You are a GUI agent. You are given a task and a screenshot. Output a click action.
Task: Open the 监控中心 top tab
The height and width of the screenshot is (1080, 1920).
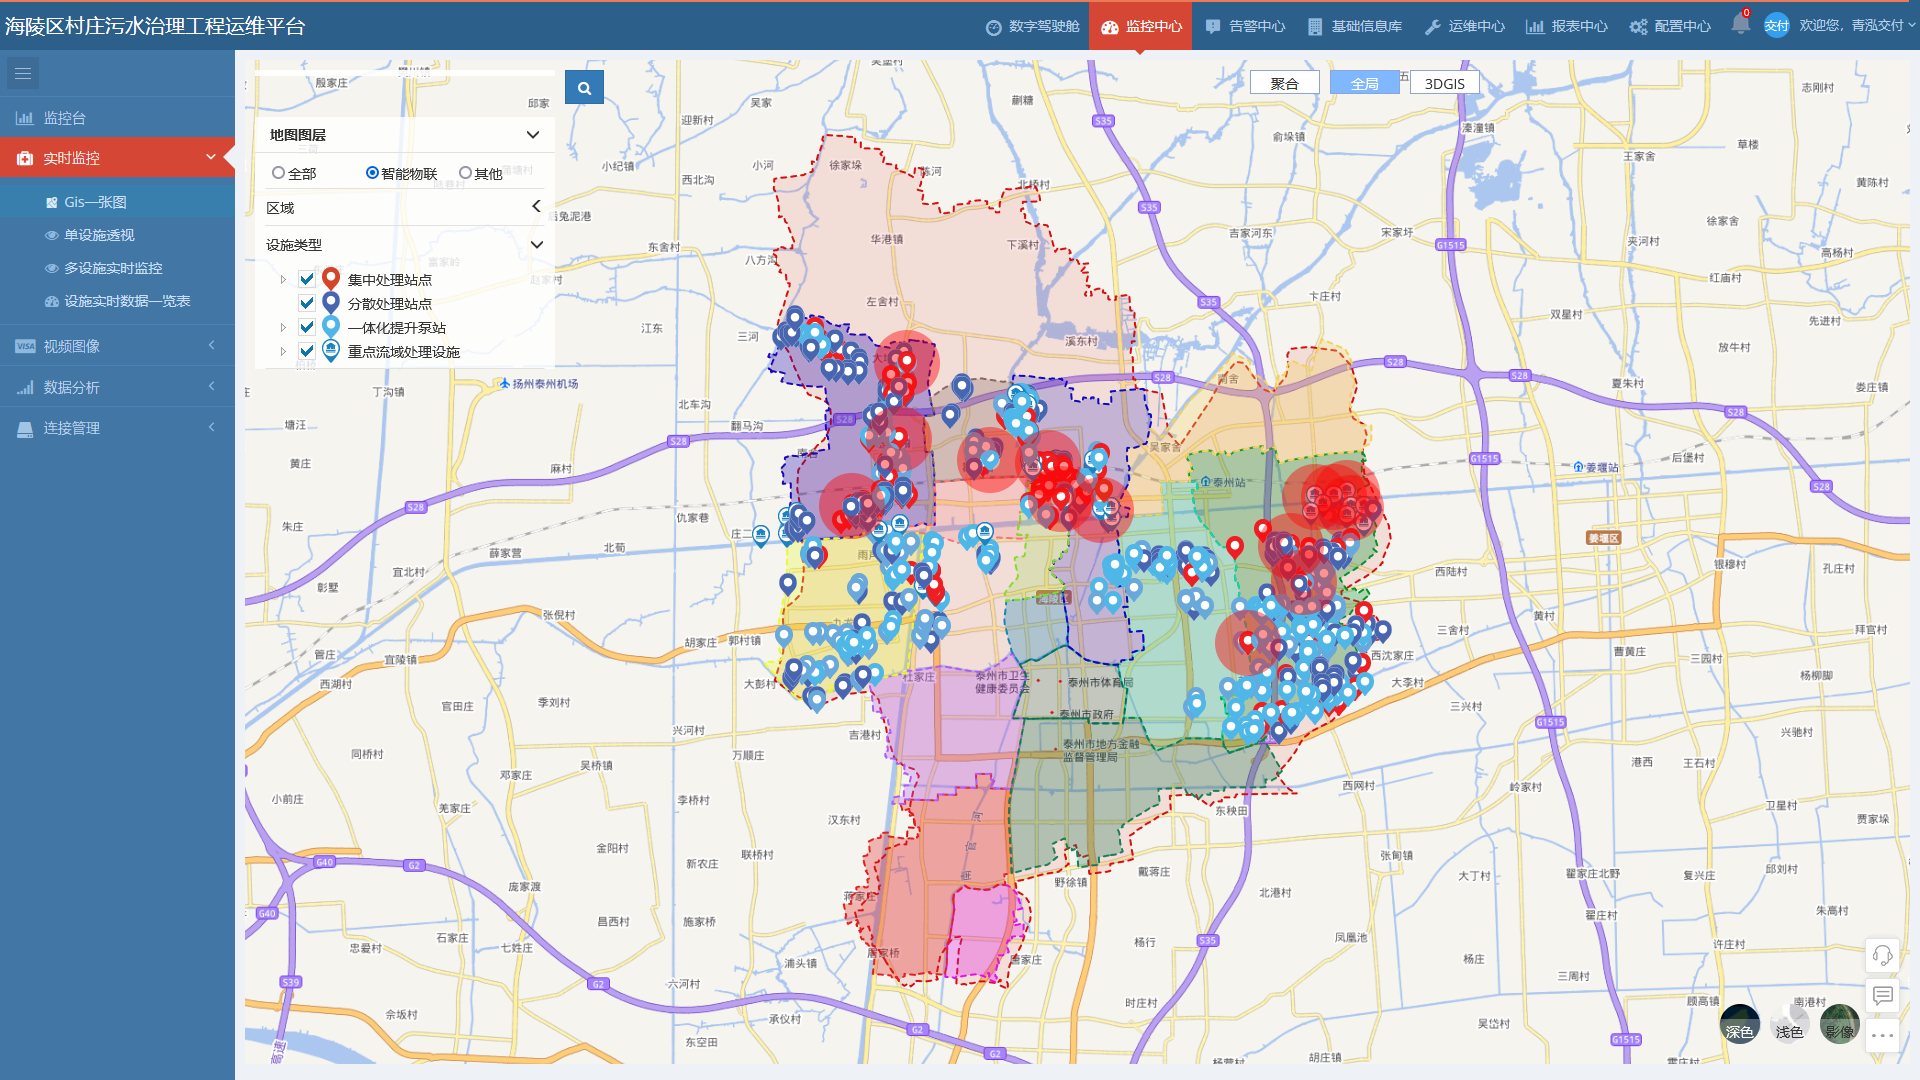1141,26
